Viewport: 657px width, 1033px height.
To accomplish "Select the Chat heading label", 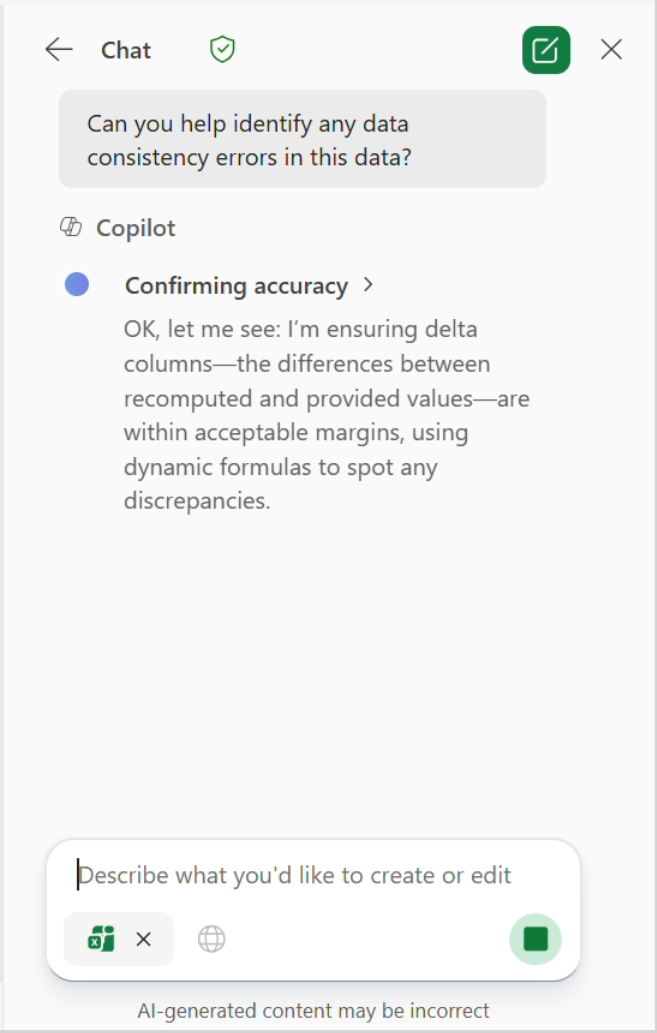I will click(x=126, y=49).
